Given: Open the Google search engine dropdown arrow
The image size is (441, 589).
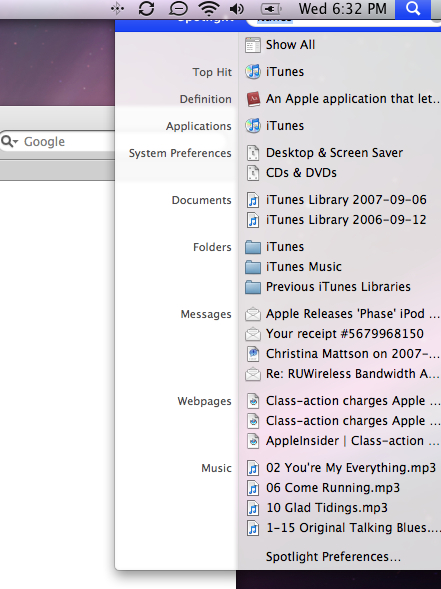Looking at the screenshot, I should 15,142.
